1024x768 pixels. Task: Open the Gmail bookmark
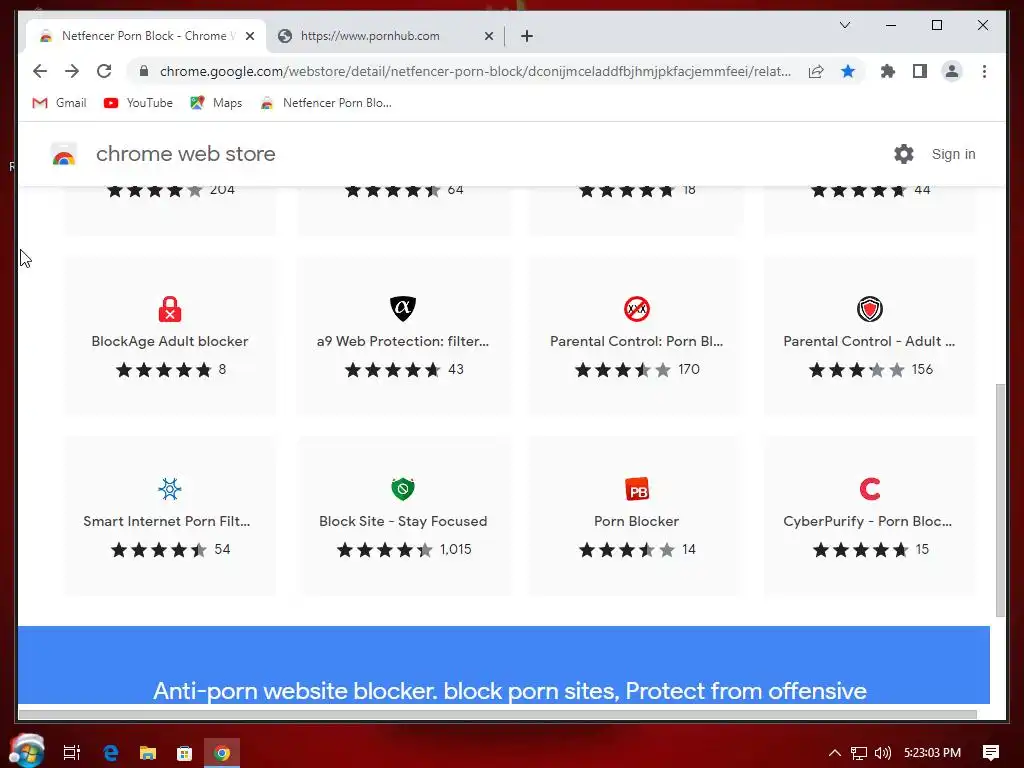(59, 103)
